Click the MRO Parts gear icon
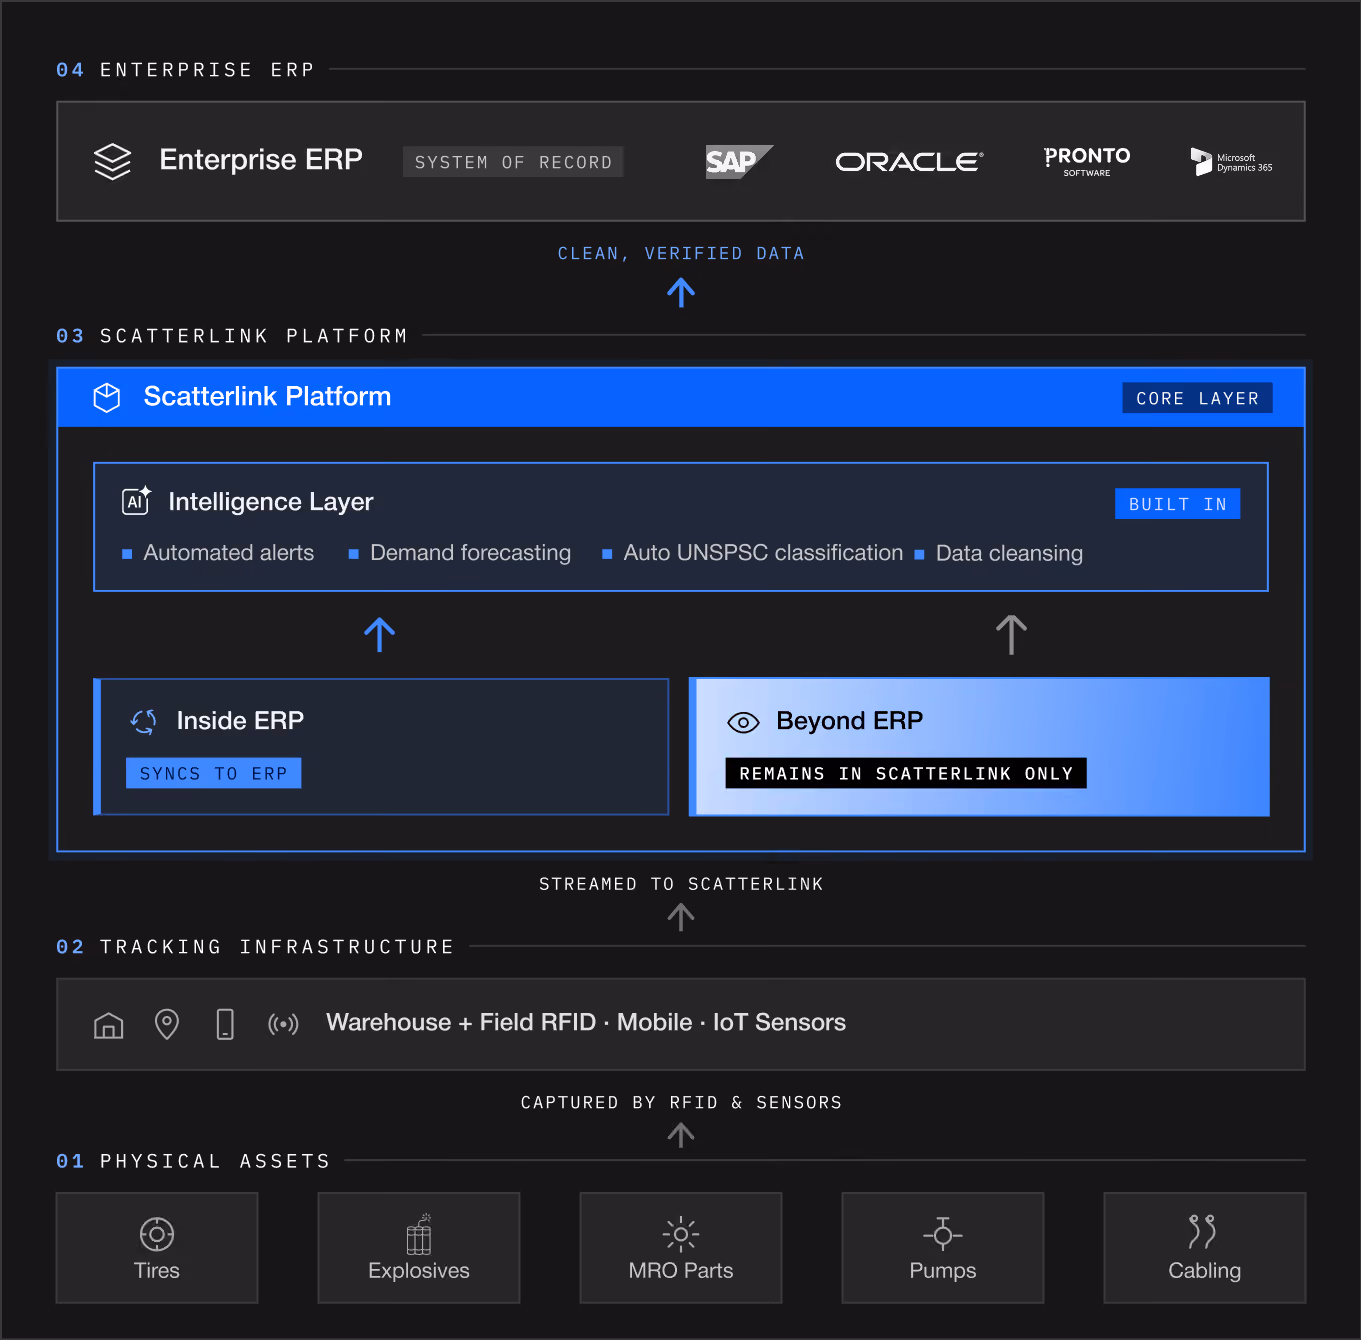Screen dimensions: 1361x1340 (681, 1234)
